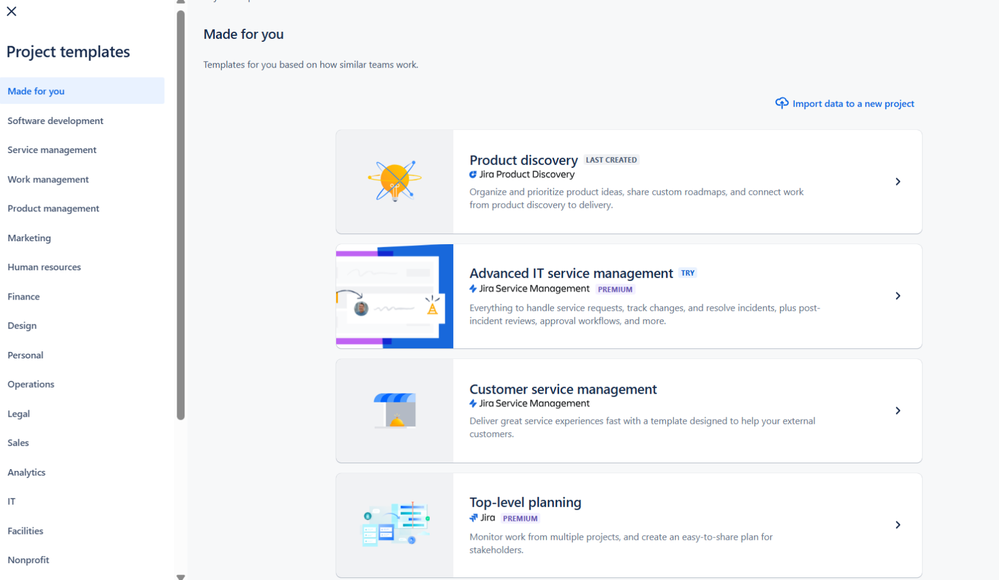The image size is (999, 580).
Task: Open Service management templates
Action: [52, 150]
